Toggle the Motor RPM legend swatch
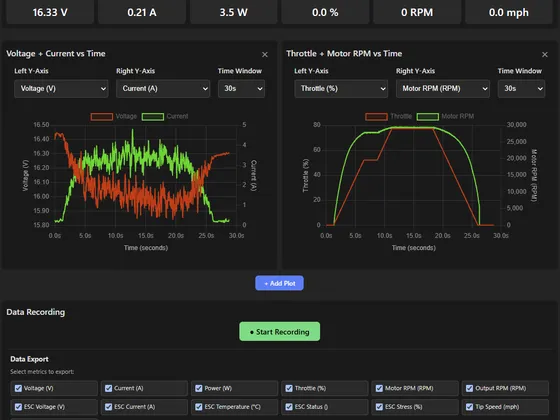The width and height of the screenshot is (560, 420). coord(428,117)
